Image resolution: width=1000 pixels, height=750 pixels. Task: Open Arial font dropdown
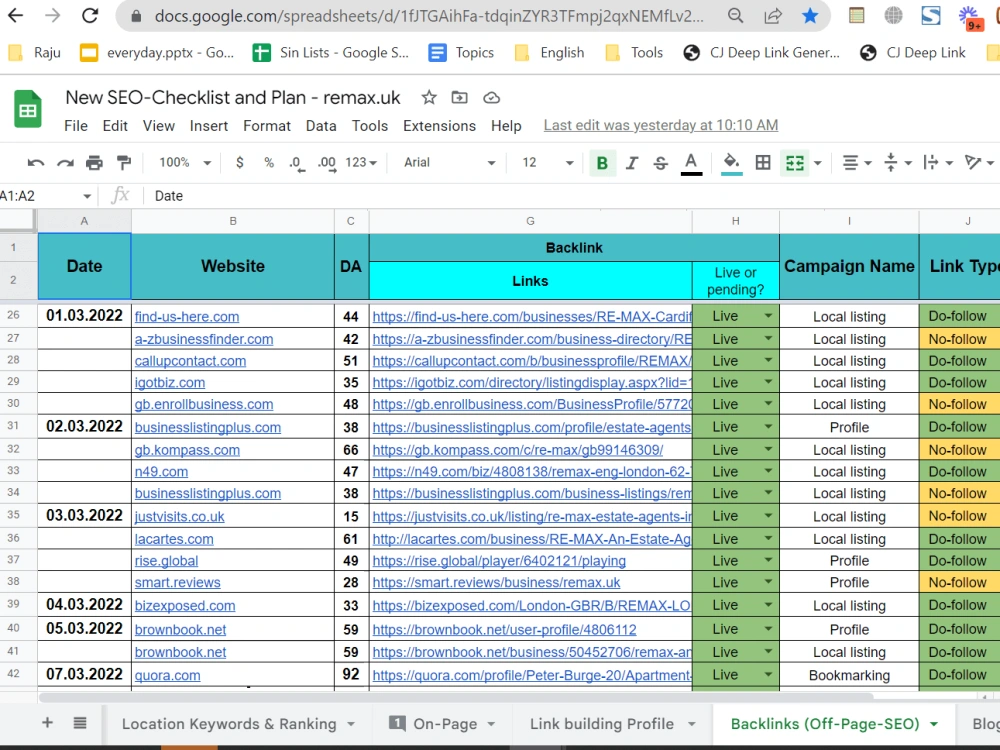click(x=450, y=163)
